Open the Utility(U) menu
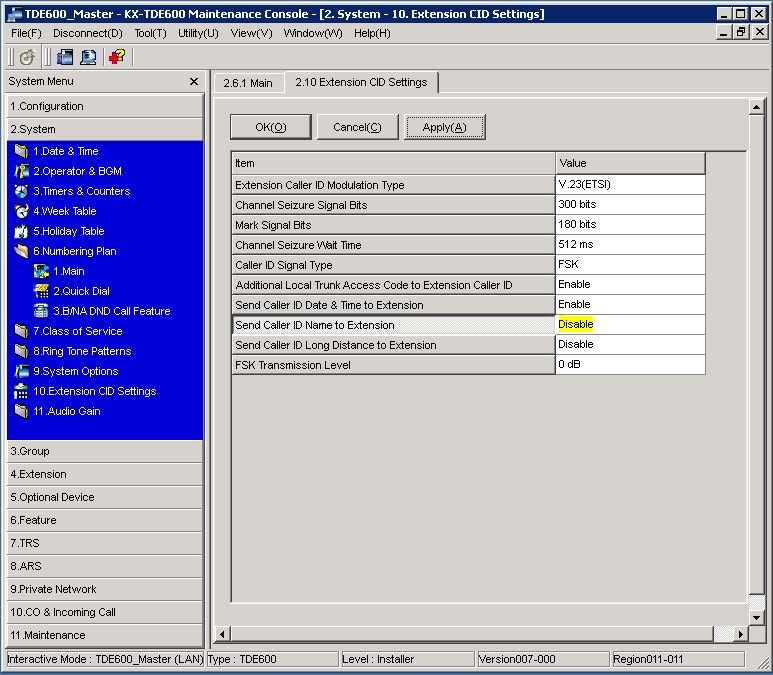Viewport: 773px width, 675px height. [198, 33]
